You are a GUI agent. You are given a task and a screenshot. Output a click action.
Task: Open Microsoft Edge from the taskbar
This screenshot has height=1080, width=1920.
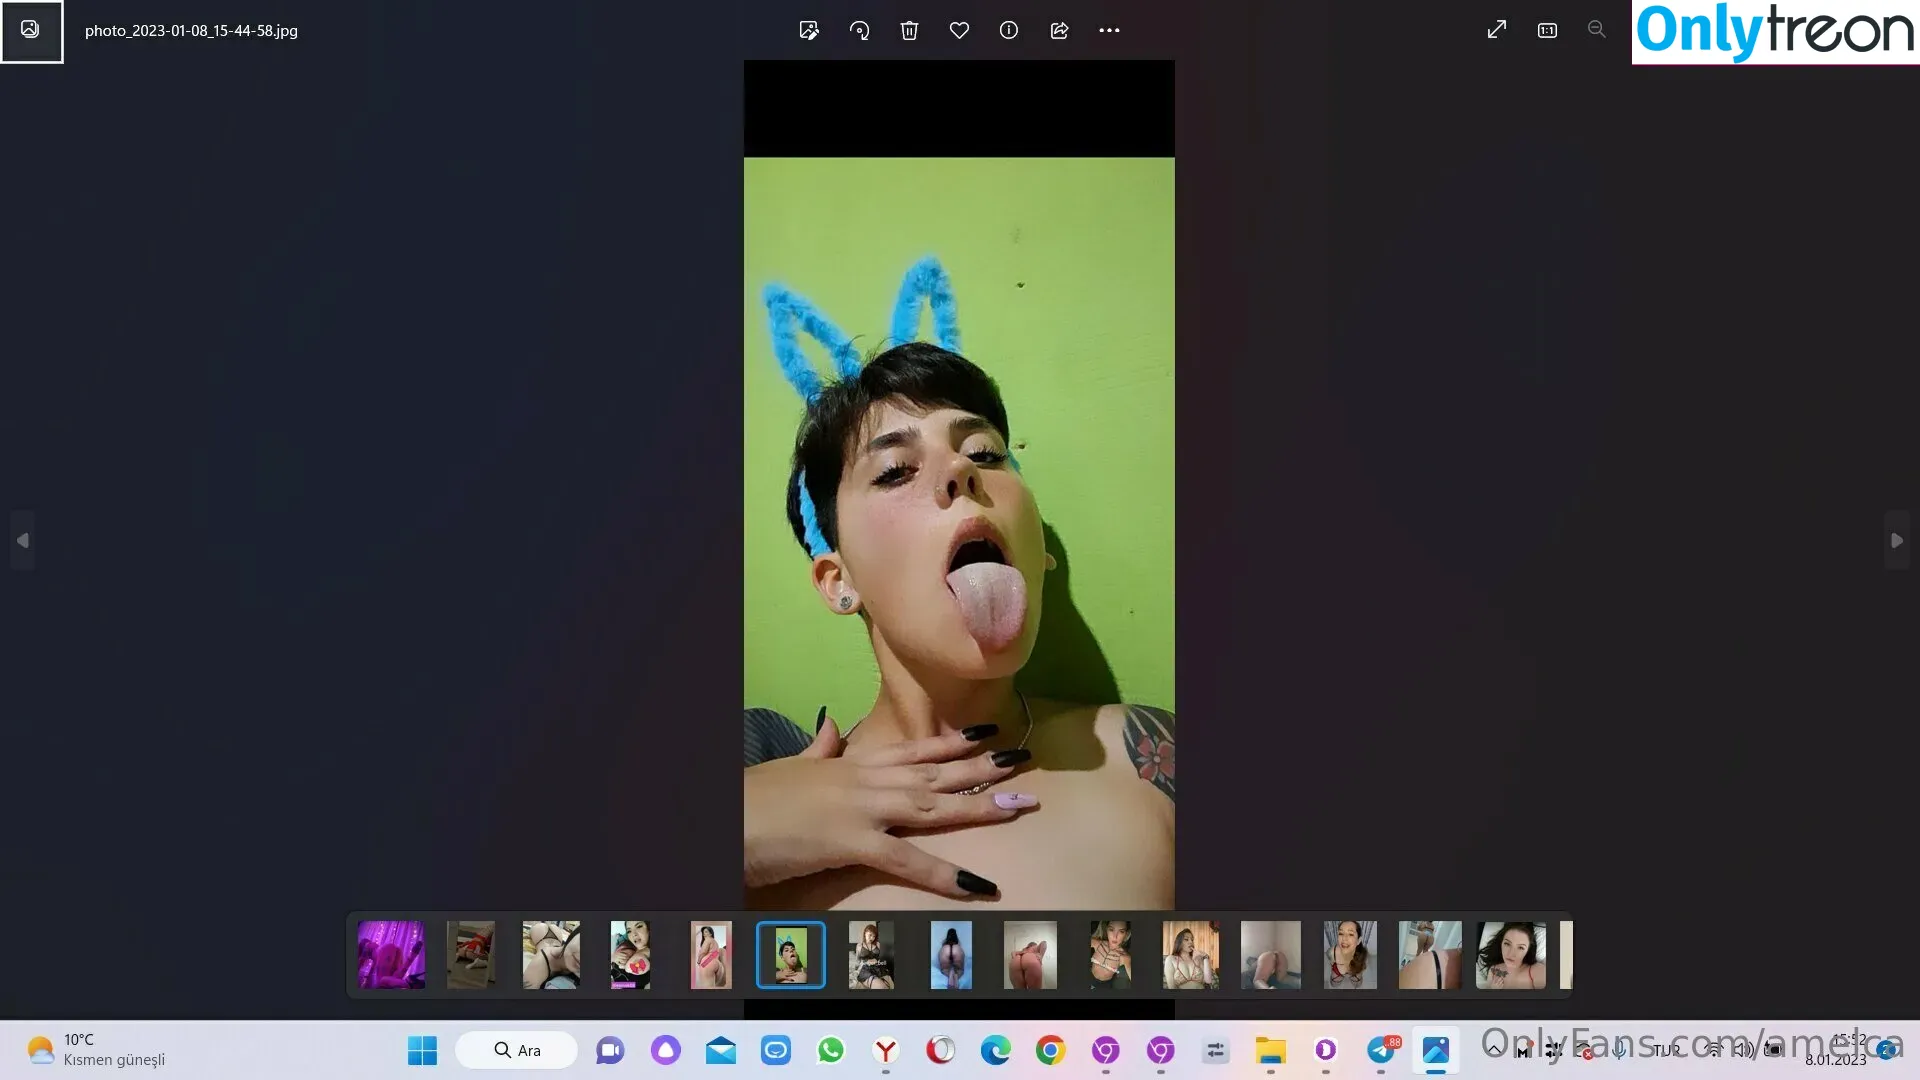995,1050
